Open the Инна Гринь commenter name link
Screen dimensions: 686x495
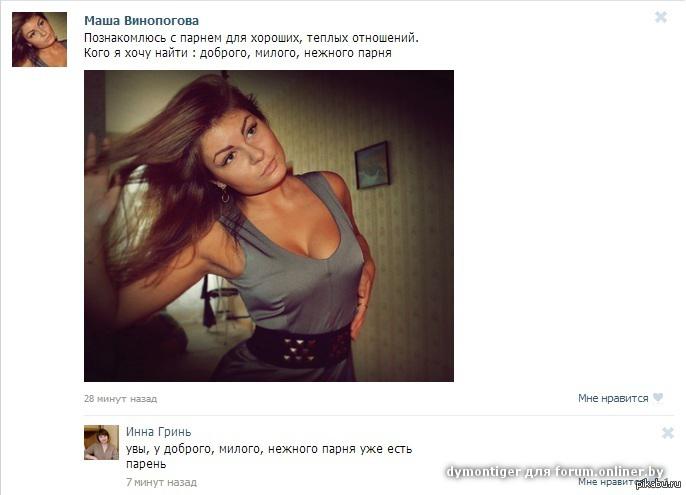click(x=158, y=432)
